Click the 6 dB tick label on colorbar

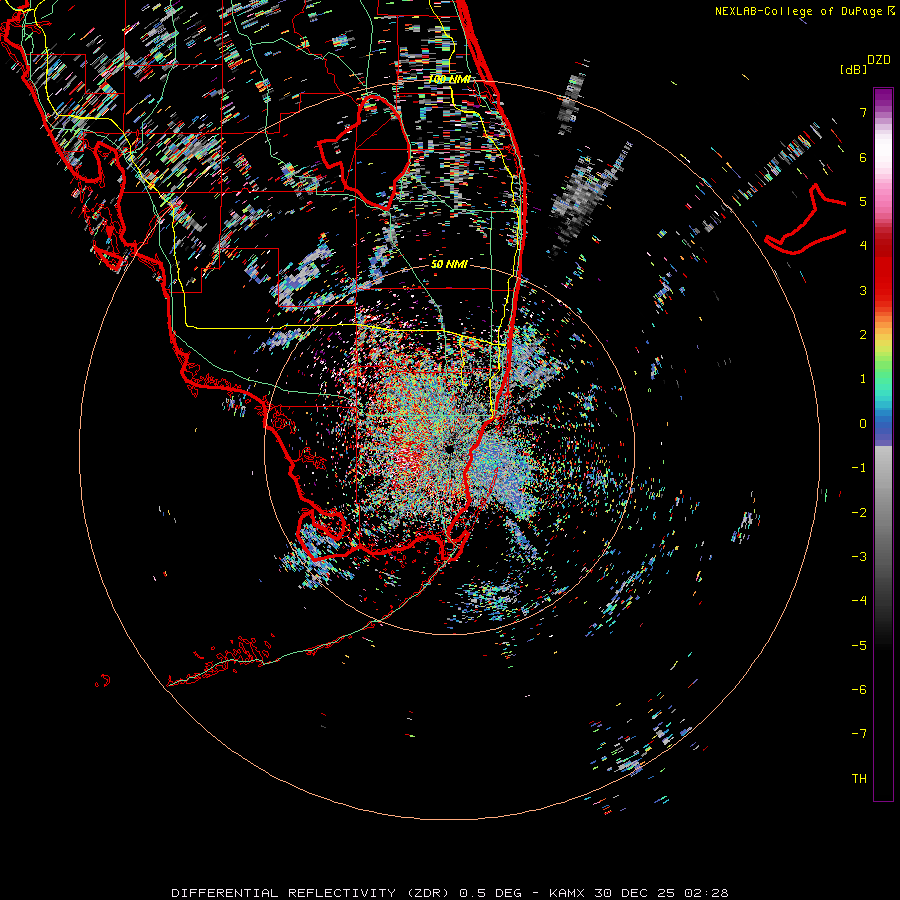tap(863, 157)
